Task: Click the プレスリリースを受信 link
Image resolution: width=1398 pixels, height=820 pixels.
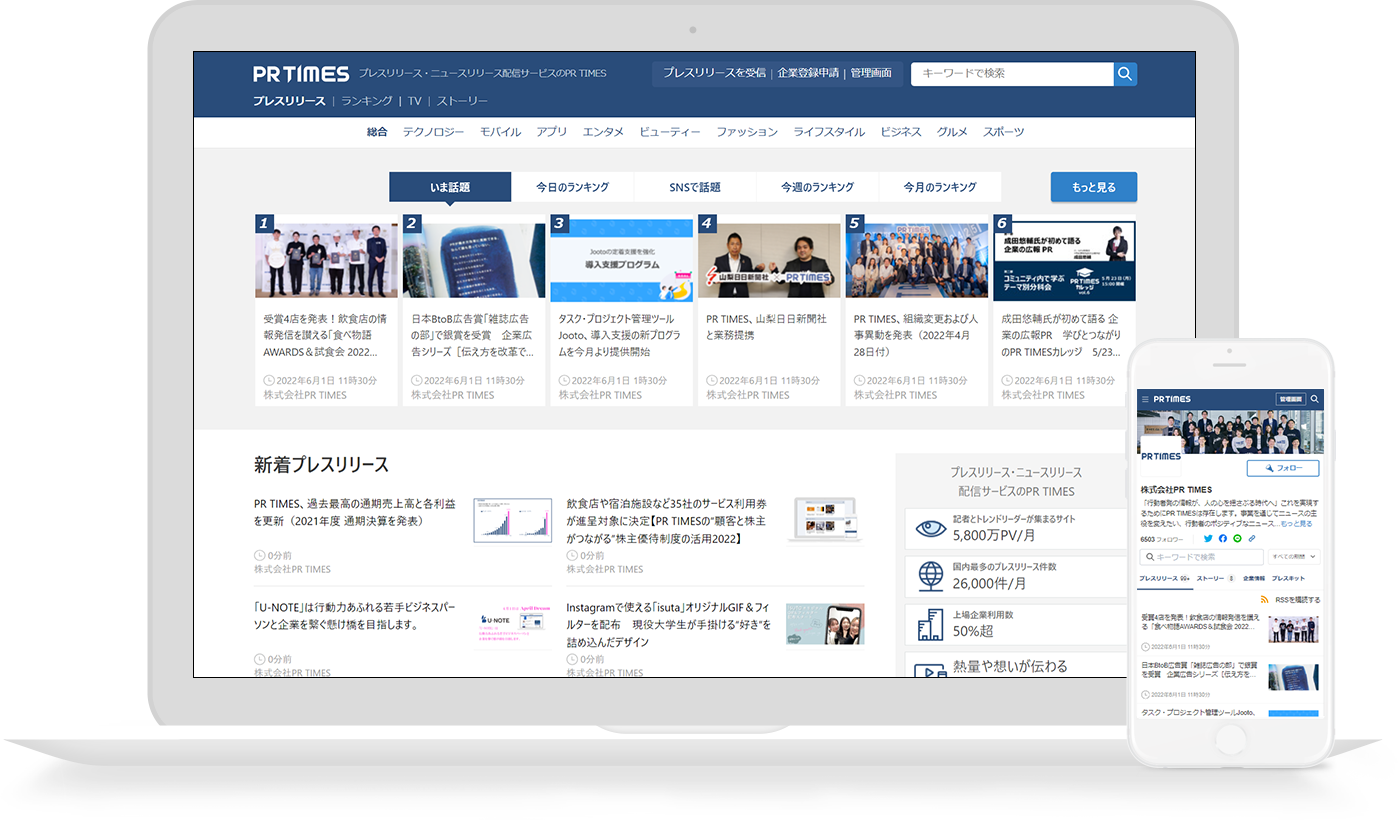Action: pos(714,73)
